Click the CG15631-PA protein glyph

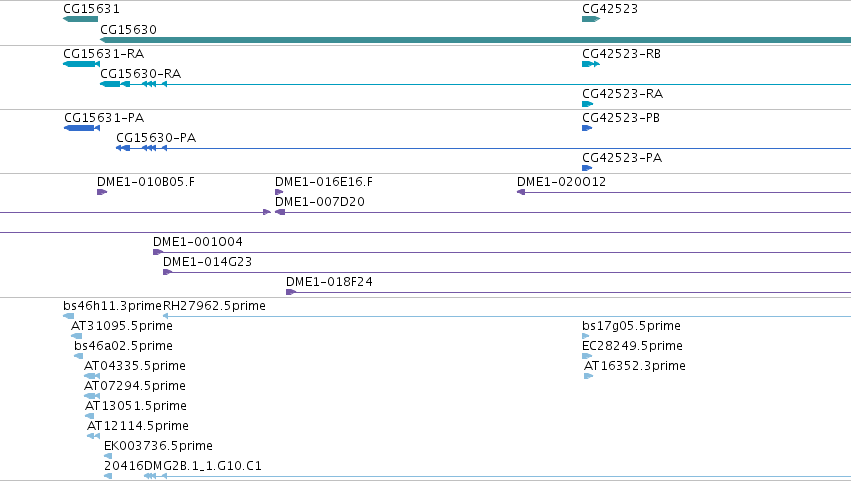tap(82, 128)
